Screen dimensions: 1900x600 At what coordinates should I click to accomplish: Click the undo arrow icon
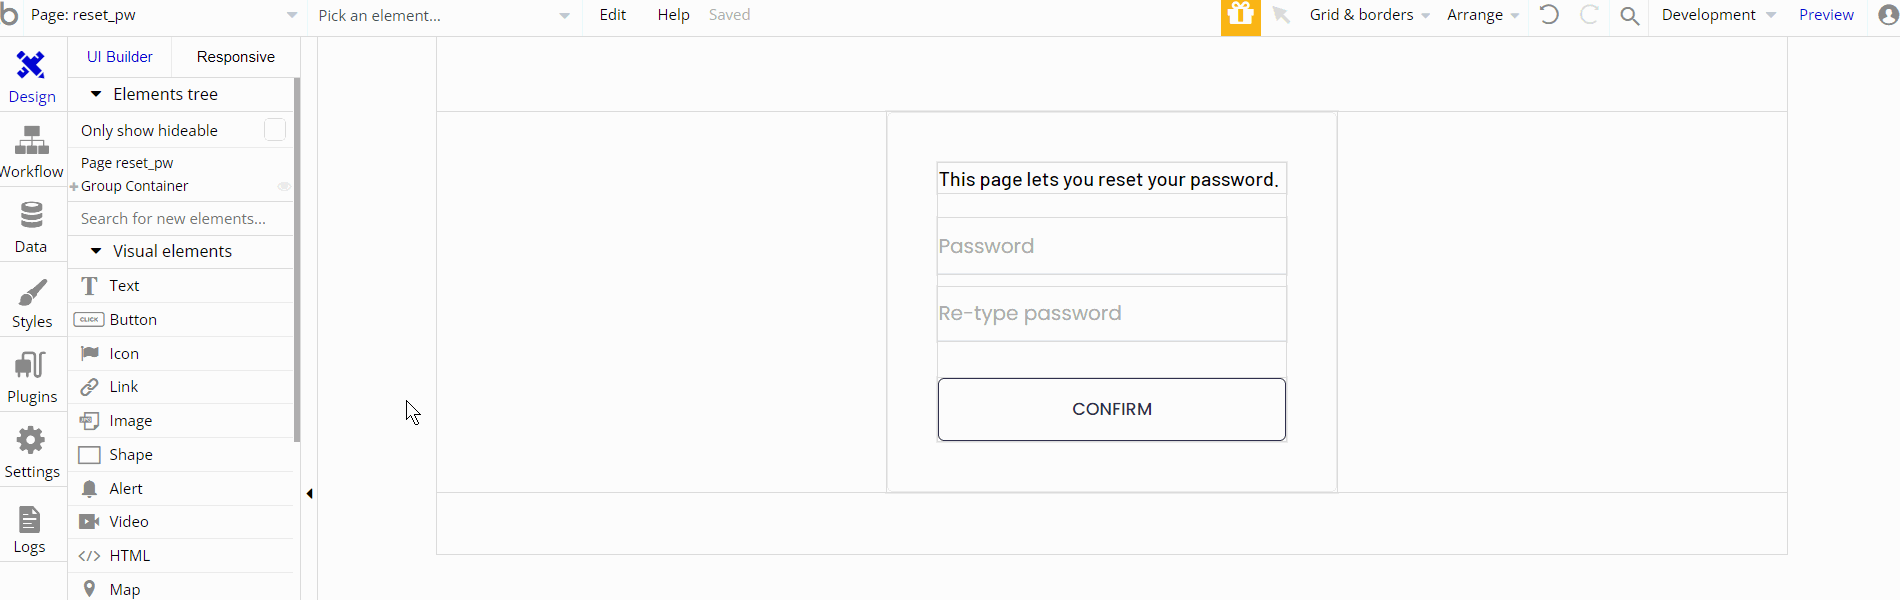(x=1549, y=15)
